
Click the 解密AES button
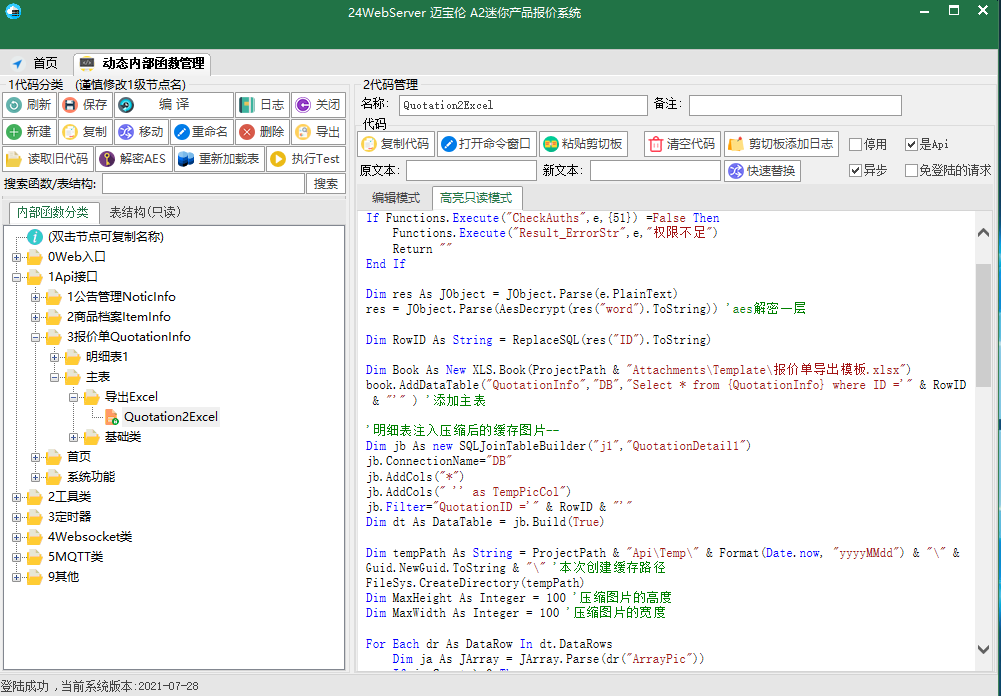(134, 158)
